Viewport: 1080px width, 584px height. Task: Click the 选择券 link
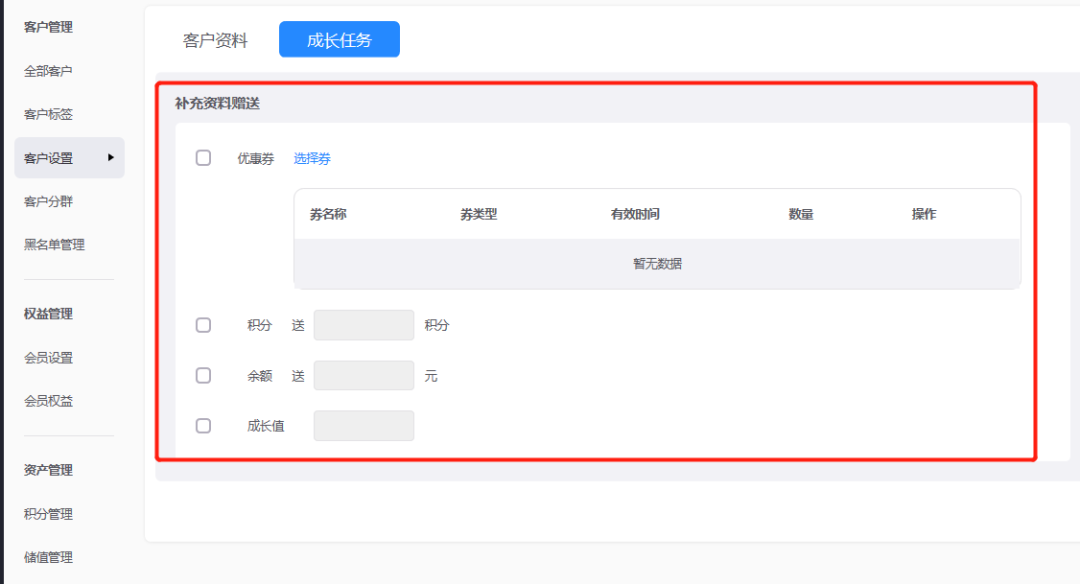pyautogui.click(x=312, y=158)
